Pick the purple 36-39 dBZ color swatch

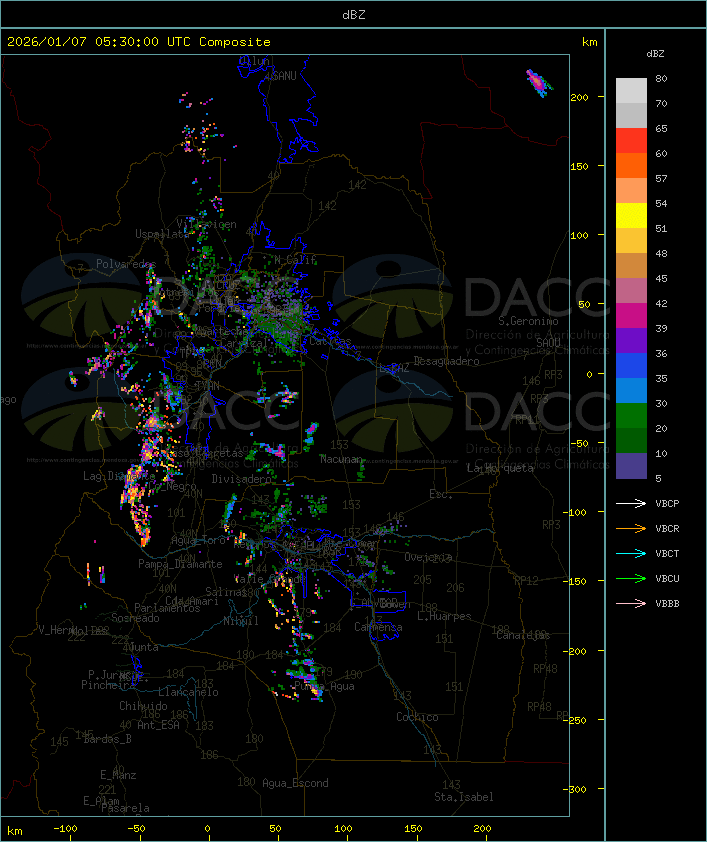[631, 341]
